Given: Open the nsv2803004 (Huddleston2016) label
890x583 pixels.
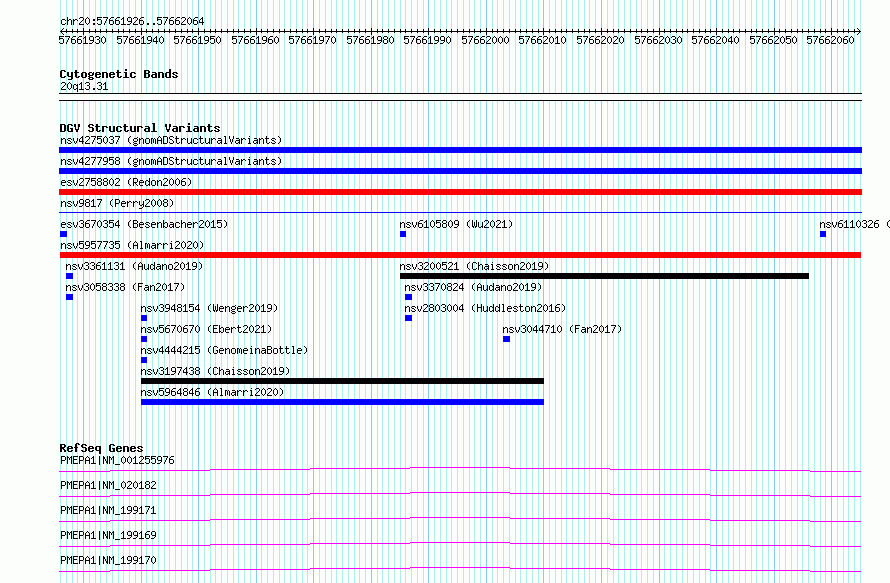Looking at the screenshot, I should (x=485, y=308).
